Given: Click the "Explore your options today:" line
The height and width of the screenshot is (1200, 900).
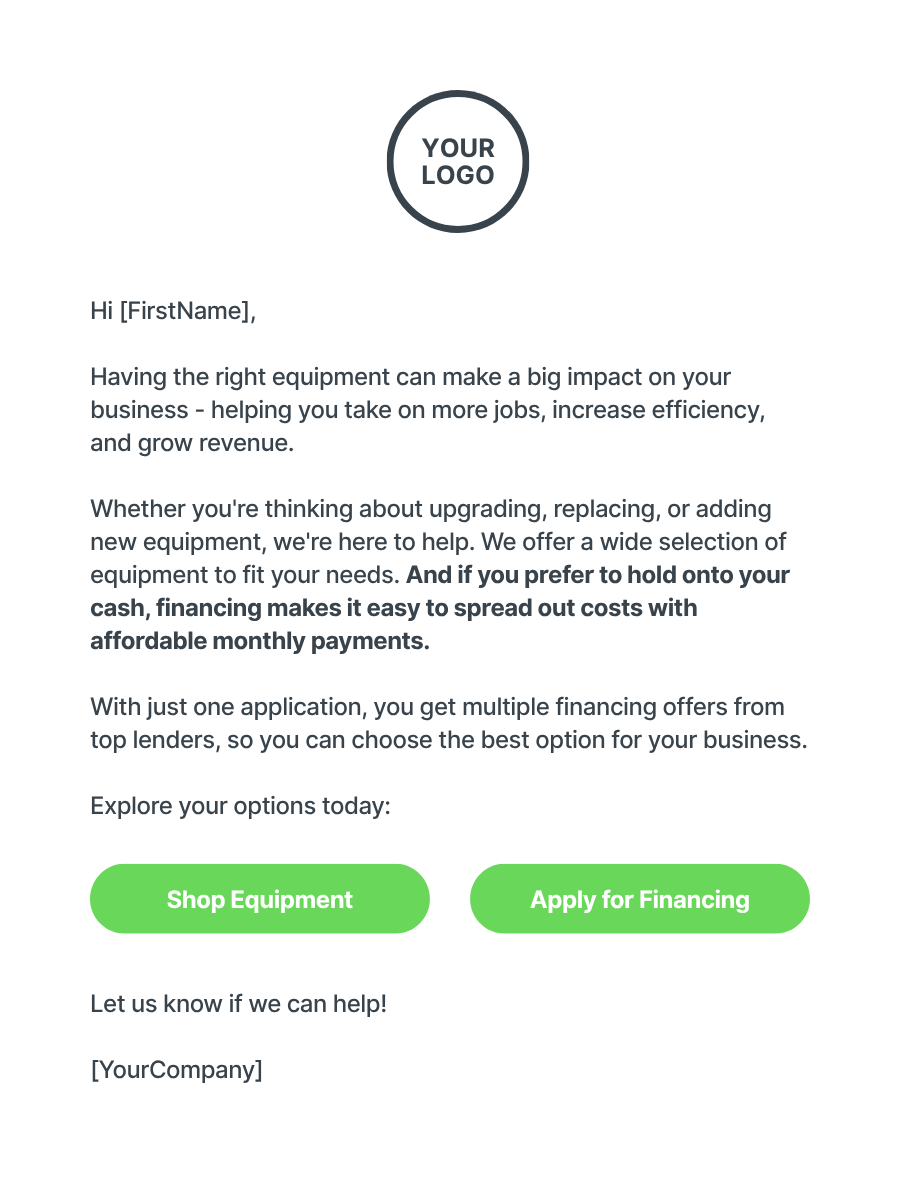Looking at the screenshot, I should coord(240,806).
